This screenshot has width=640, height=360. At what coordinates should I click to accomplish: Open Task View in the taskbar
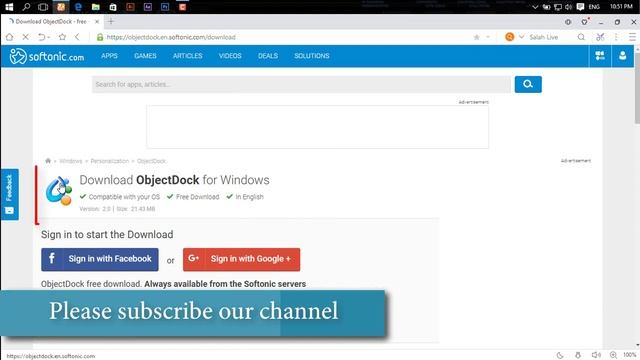(43, 7)
